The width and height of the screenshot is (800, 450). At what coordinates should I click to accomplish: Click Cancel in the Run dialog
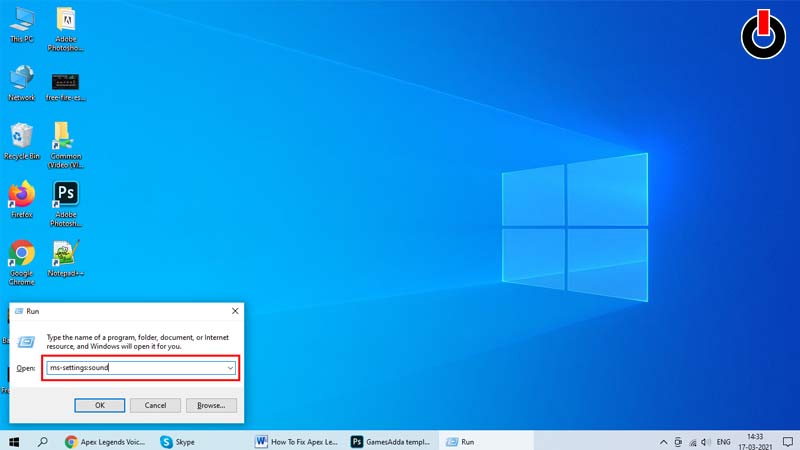[x=155, y=405]
